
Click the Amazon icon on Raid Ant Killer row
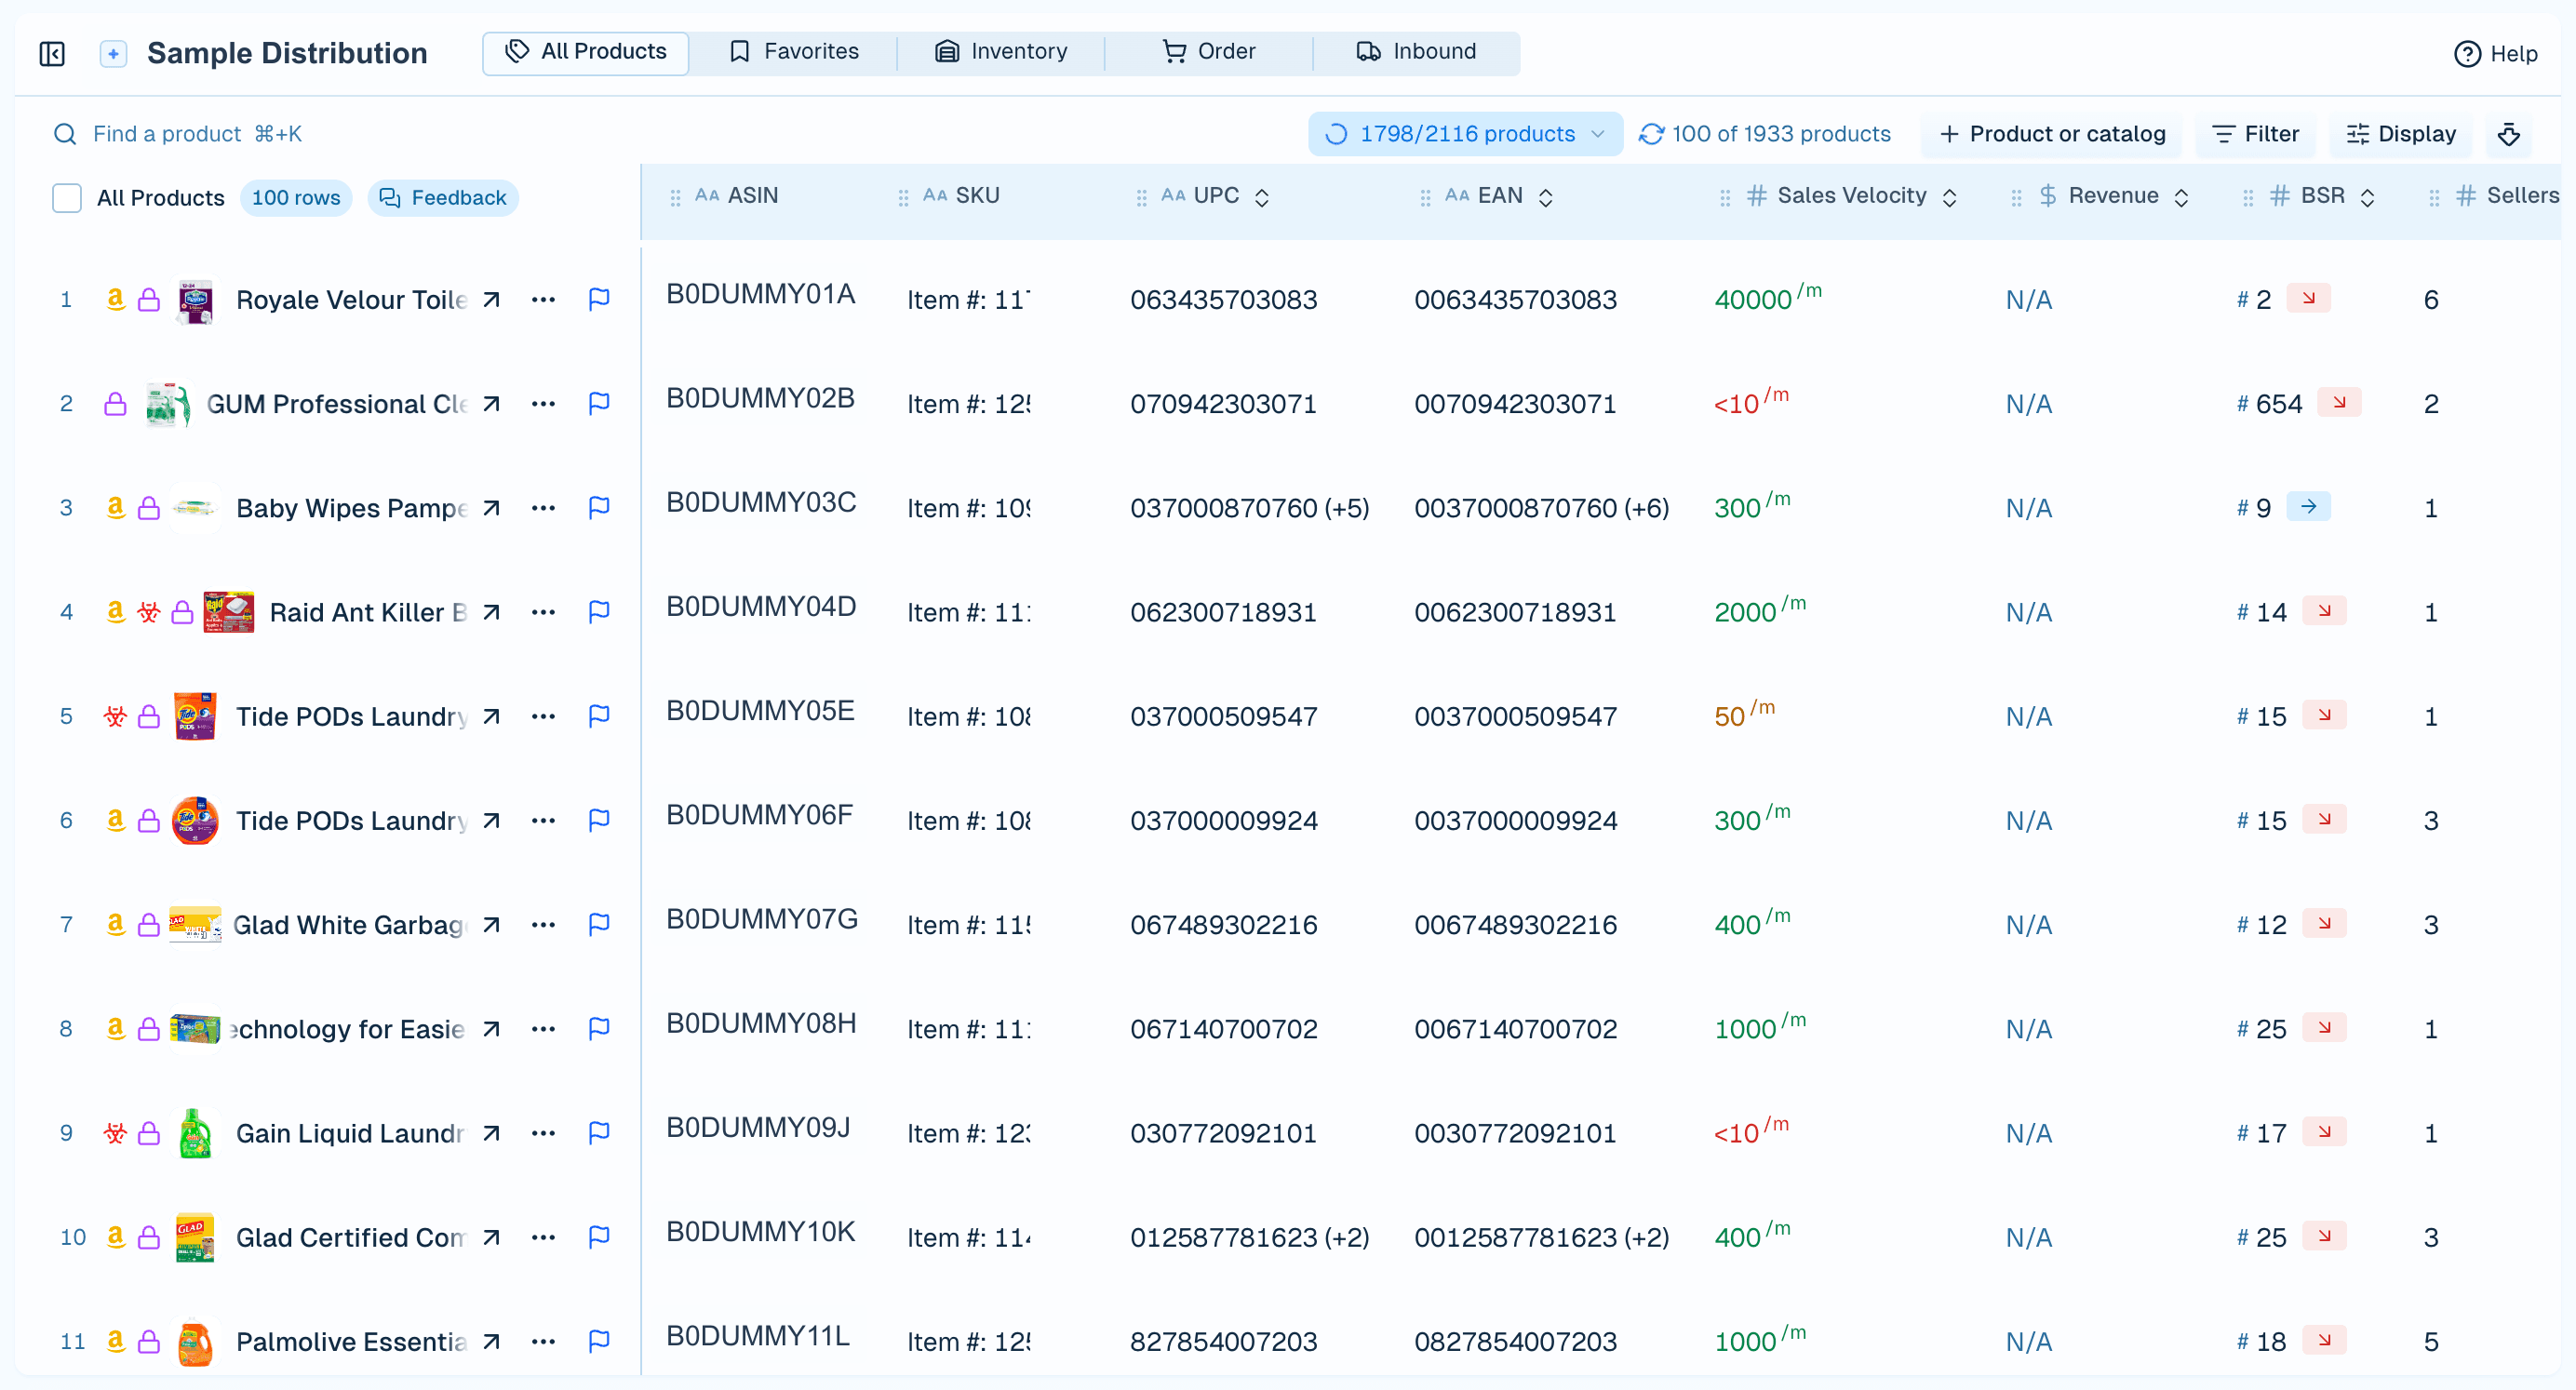click(116, 611)
